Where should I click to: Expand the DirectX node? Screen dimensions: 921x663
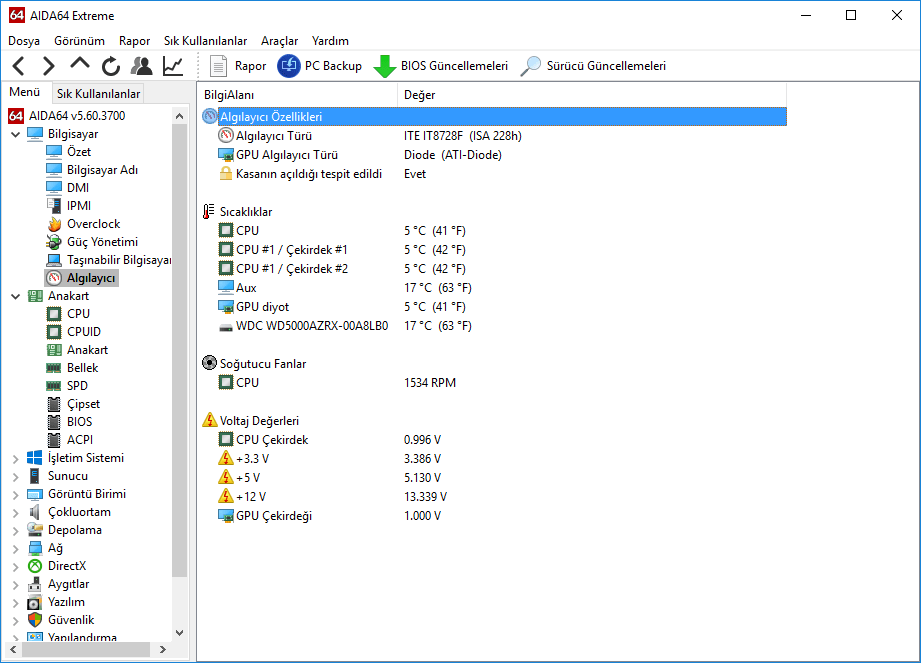coord(15,567)
